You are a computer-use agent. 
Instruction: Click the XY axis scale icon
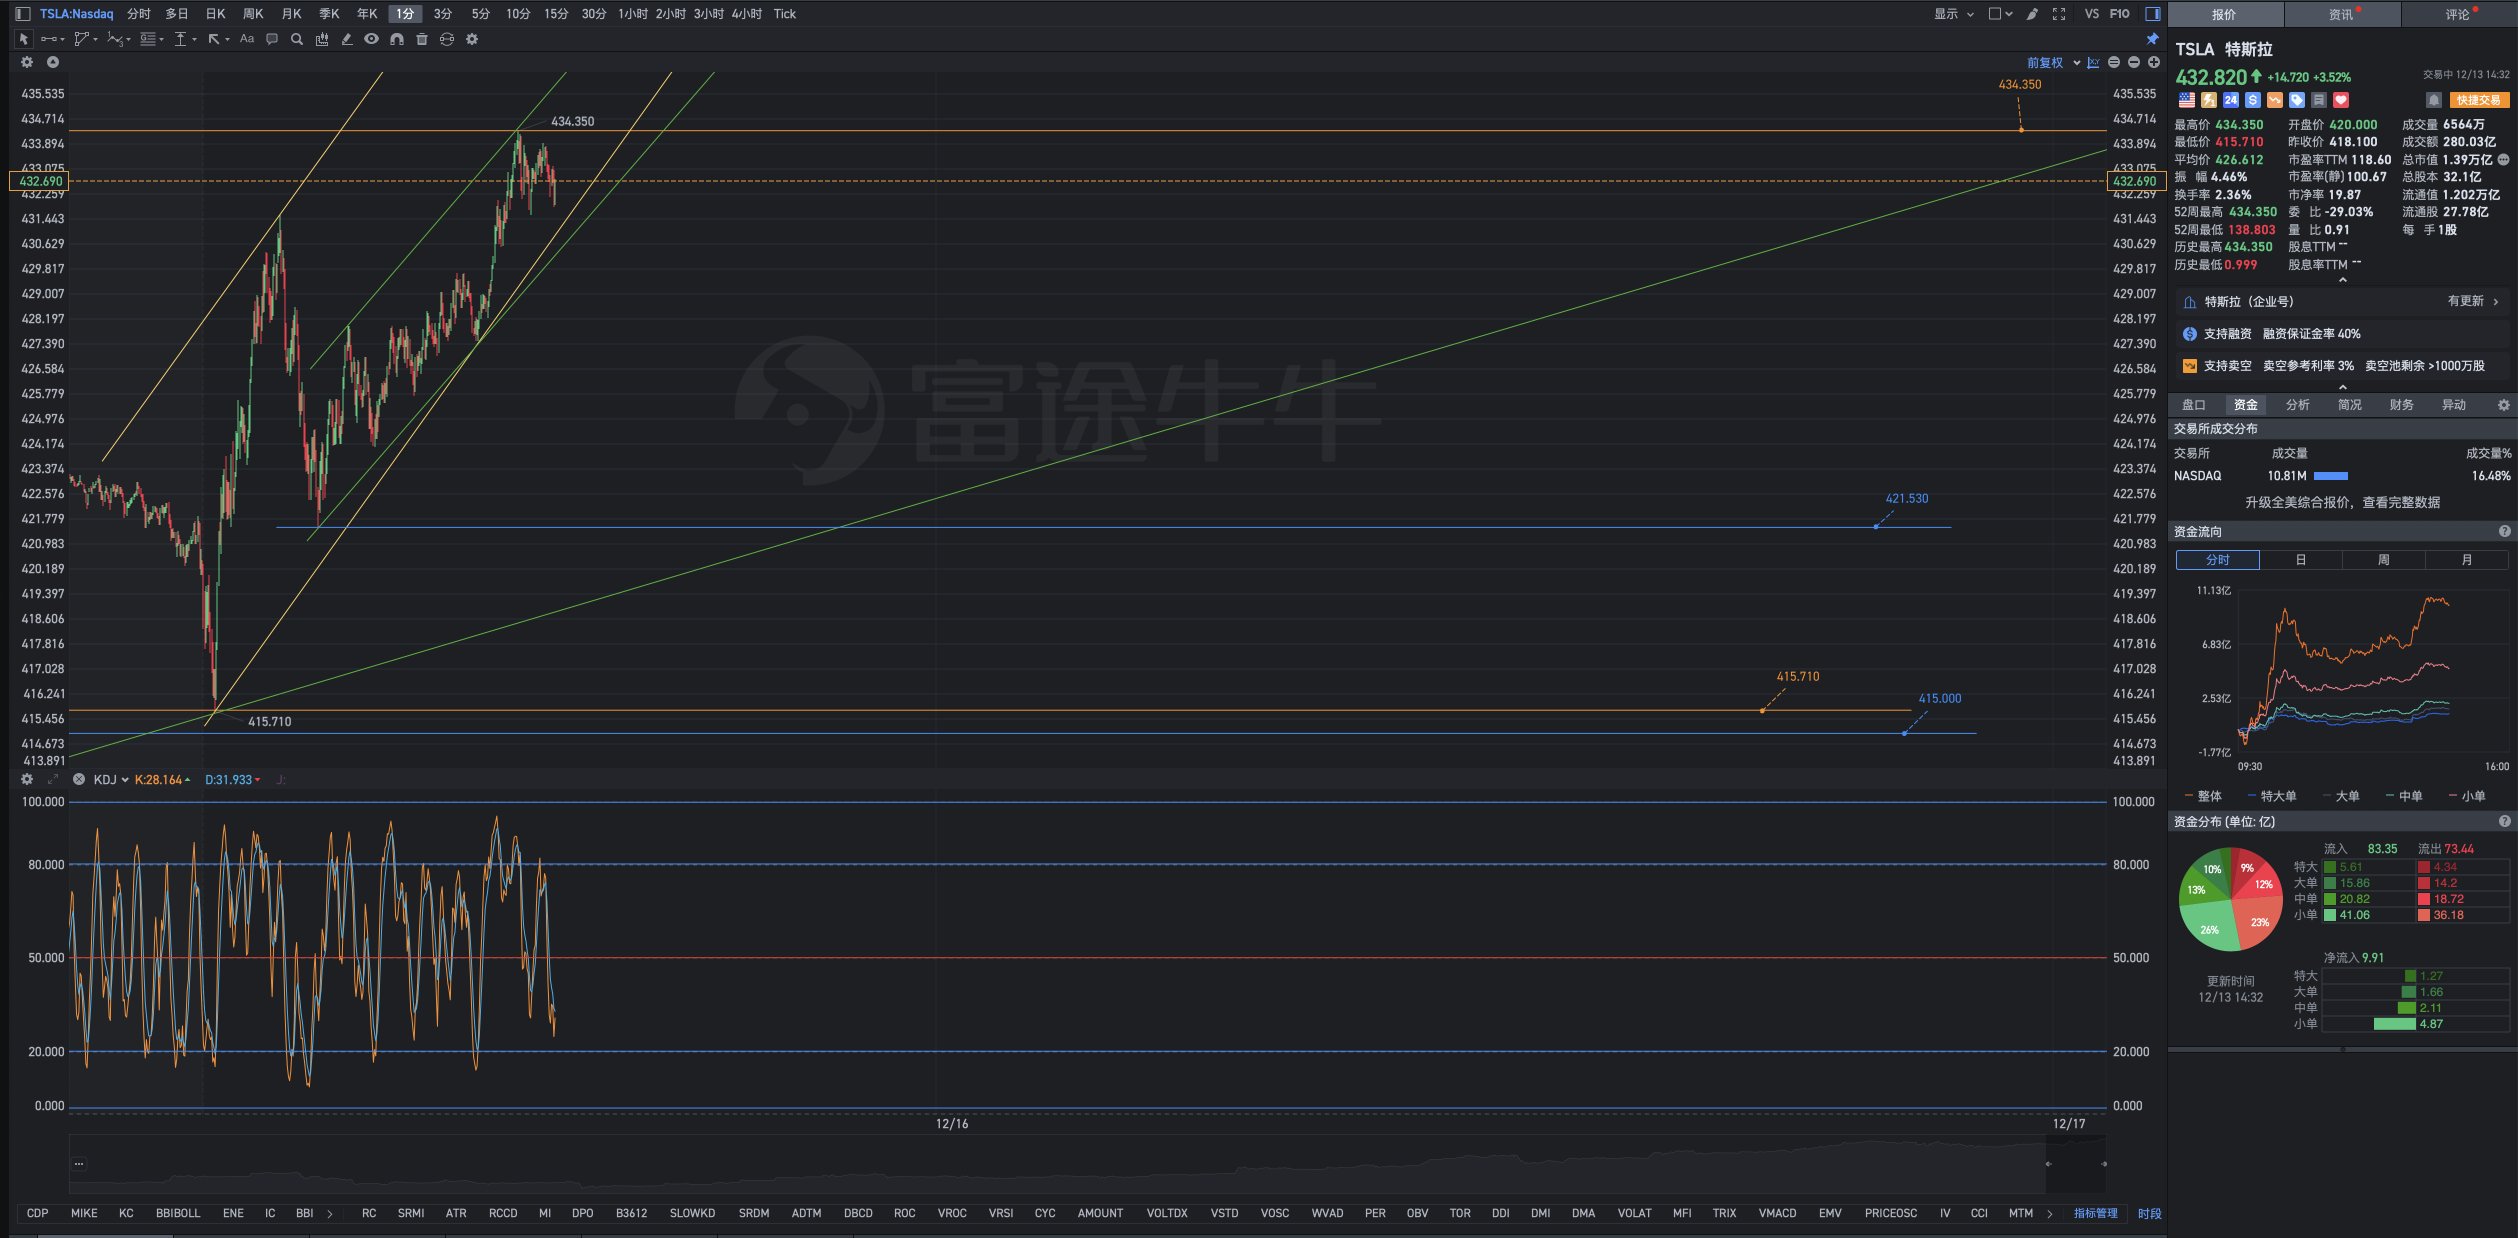click(x=2094, y=62)
